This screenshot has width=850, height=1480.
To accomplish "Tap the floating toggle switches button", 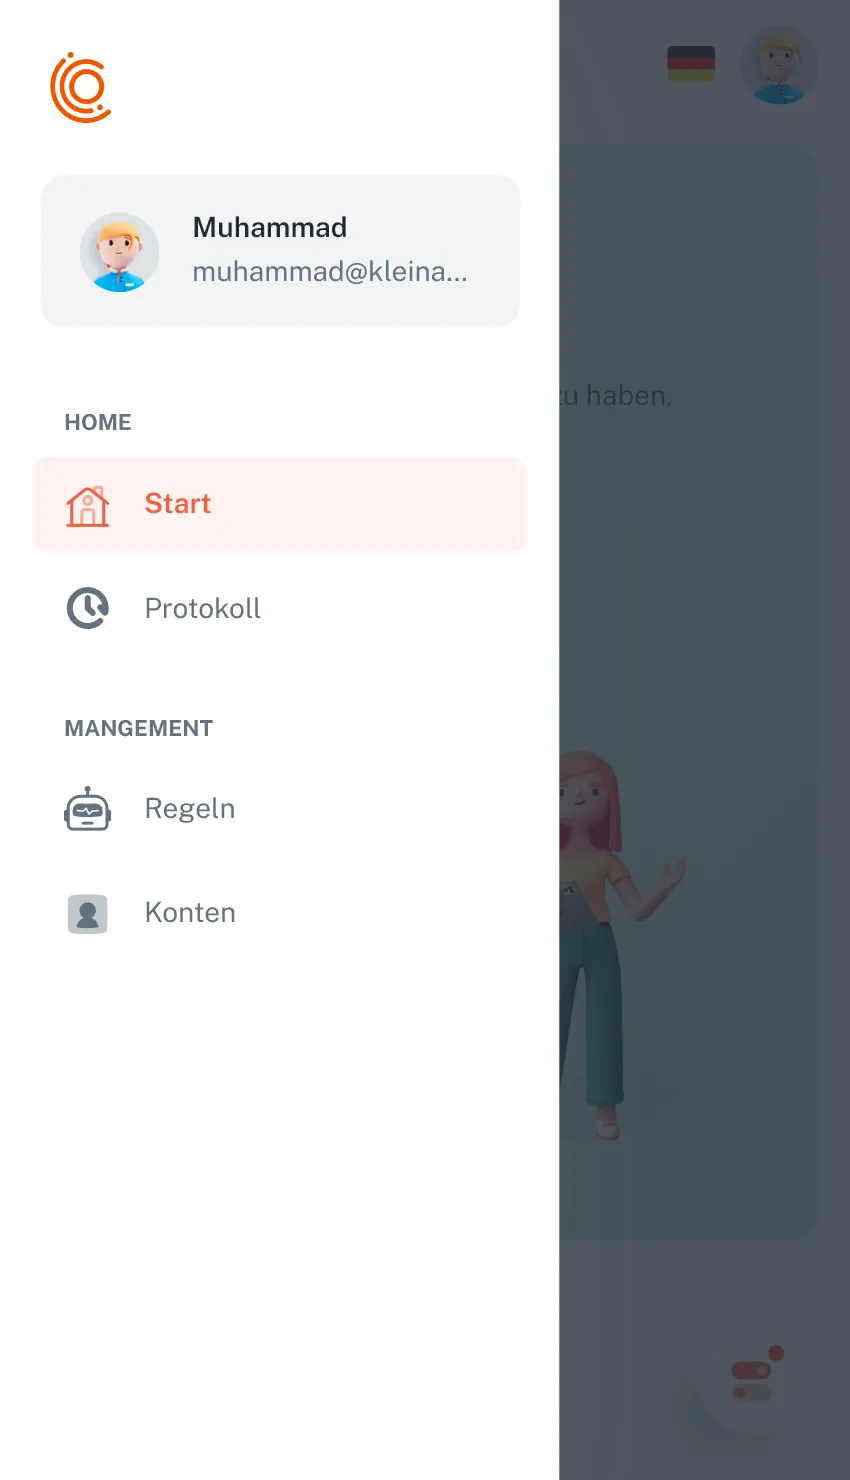I will (x=752, y=1382).
